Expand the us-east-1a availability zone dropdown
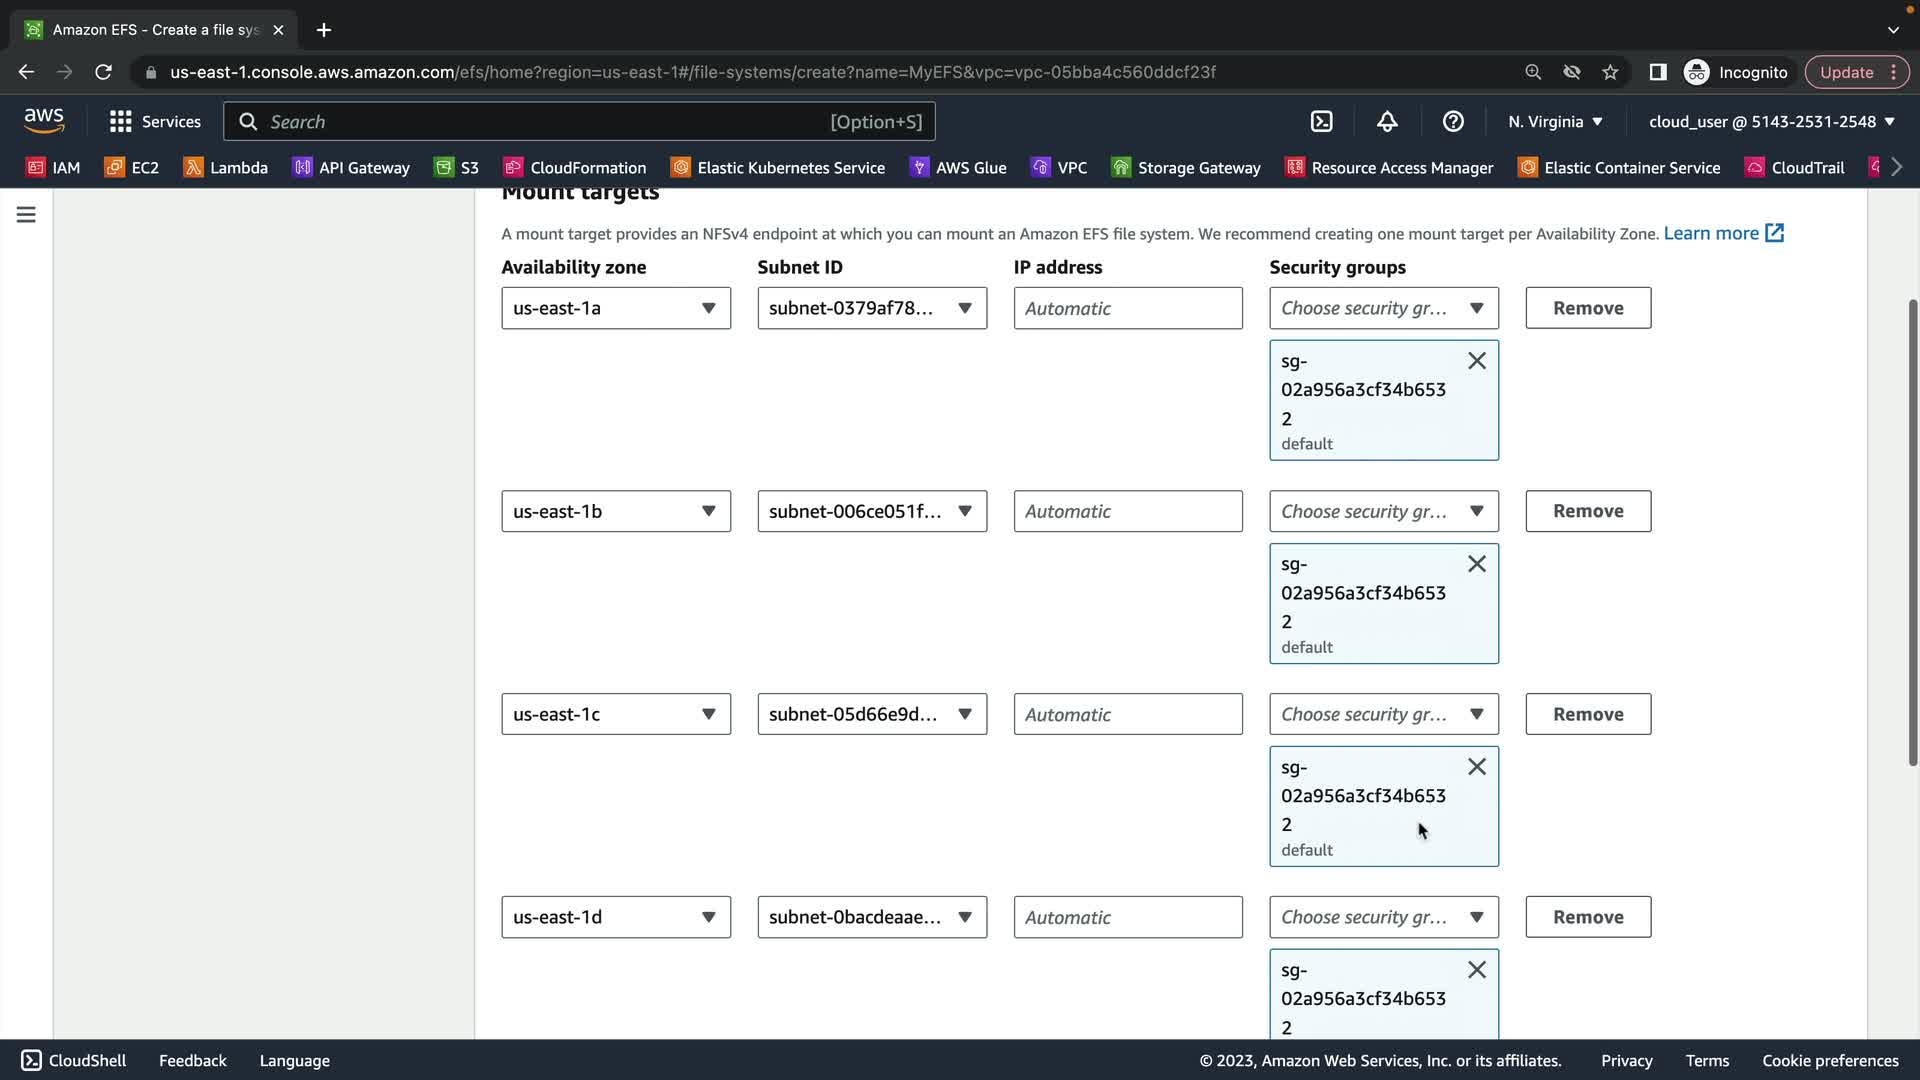 [615, 308]
